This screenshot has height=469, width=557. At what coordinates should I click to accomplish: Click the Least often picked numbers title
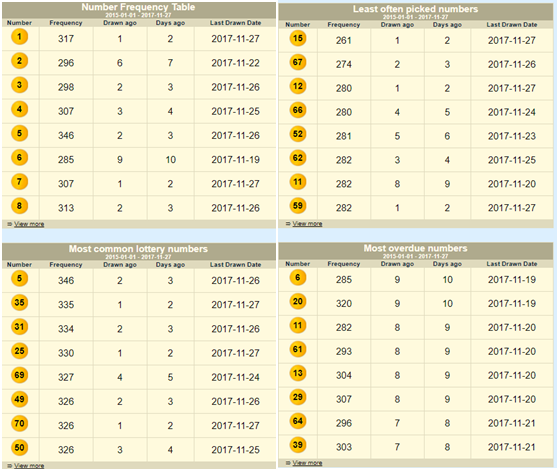(415, 9)
